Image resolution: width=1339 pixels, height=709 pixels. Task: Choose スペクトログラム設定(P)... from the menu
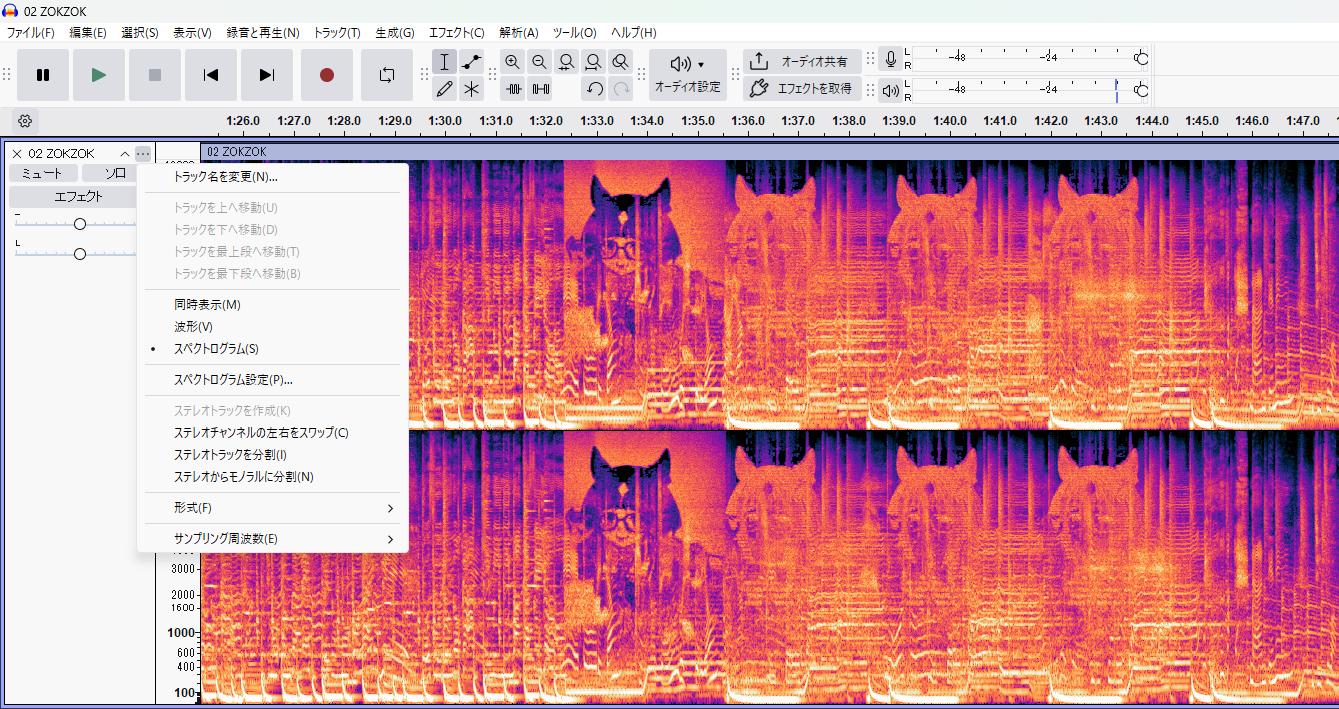(x=233, y=380)
